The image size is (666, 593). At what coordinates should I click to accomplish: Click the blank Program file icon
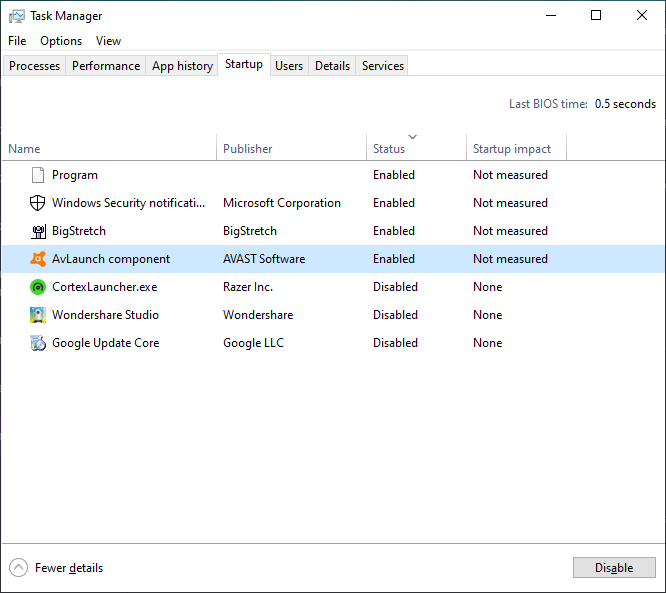[38, 175]
